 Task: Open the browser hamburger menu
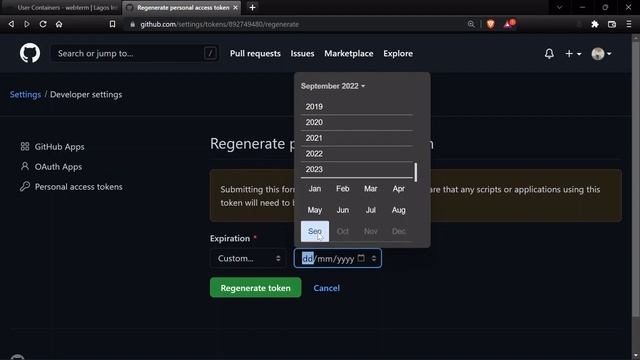click(629, 24)
